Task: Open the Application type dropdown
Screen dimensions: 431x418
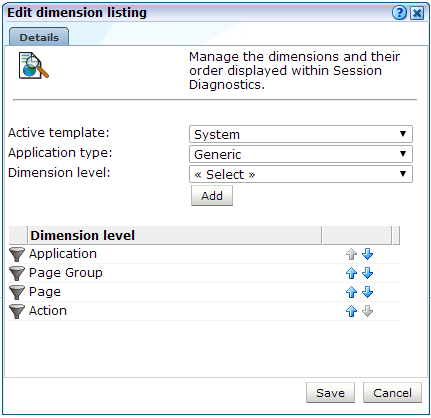Action: 301,154
